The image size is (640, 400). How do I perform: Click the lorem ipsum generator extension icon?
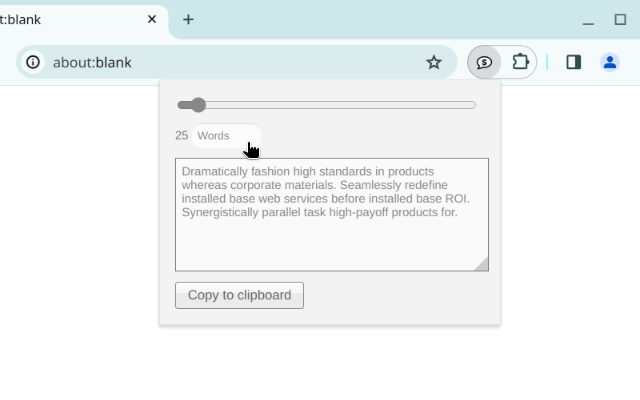pos(484,62)
